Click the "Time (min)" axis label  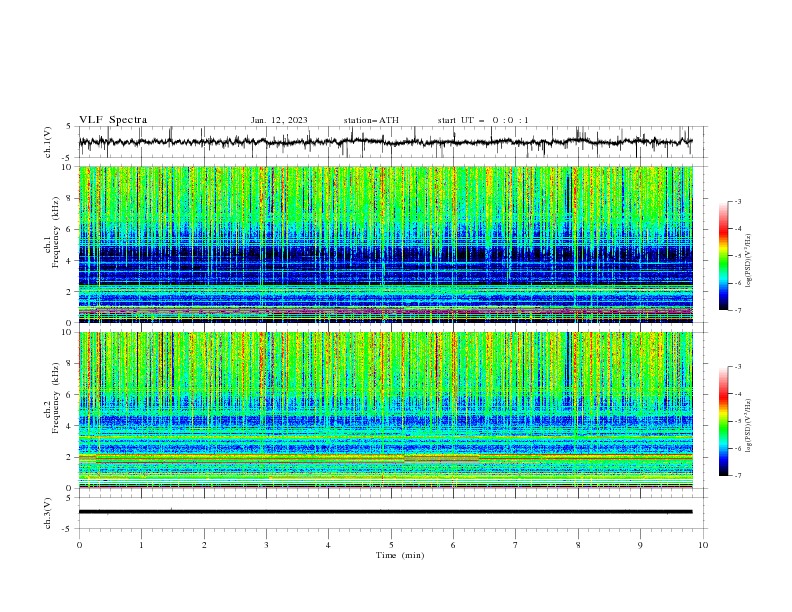tap(400, 555)
